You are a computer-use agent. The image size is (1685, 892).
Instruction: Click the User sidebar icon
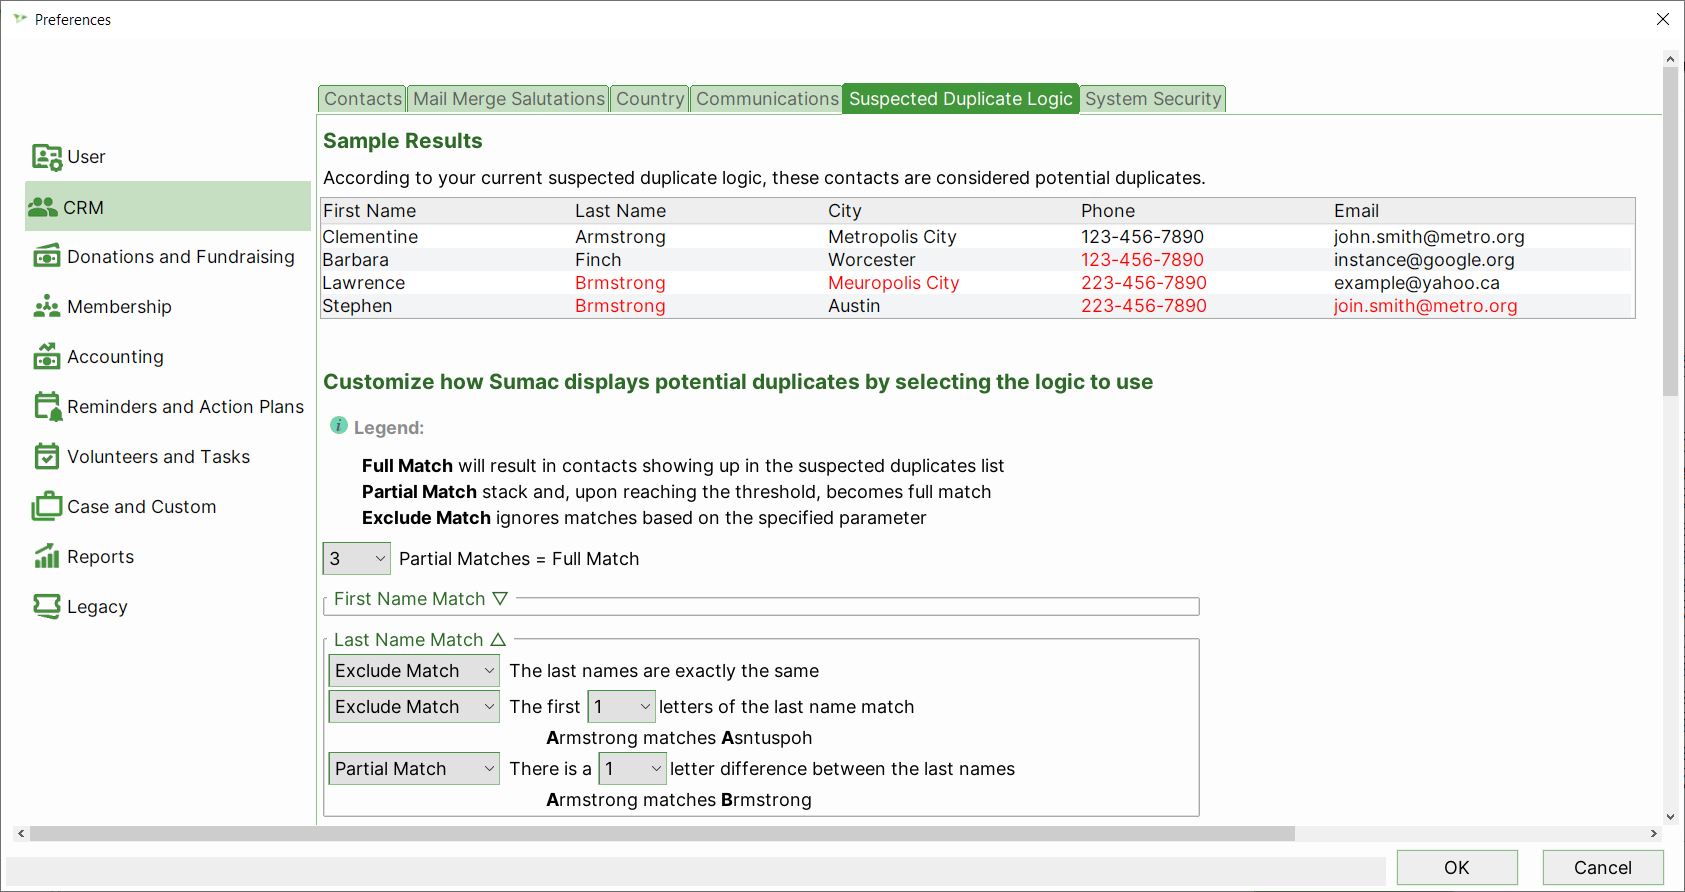pyautogui.click(x=47, y=157)
